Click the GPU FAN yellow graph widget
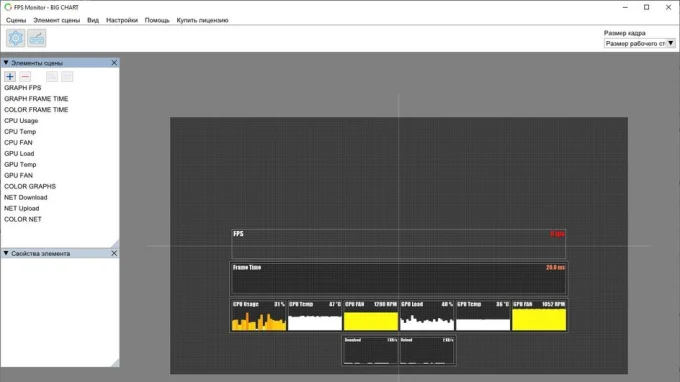This screenshot has height=382, width=680. click(x=539, y=316)
